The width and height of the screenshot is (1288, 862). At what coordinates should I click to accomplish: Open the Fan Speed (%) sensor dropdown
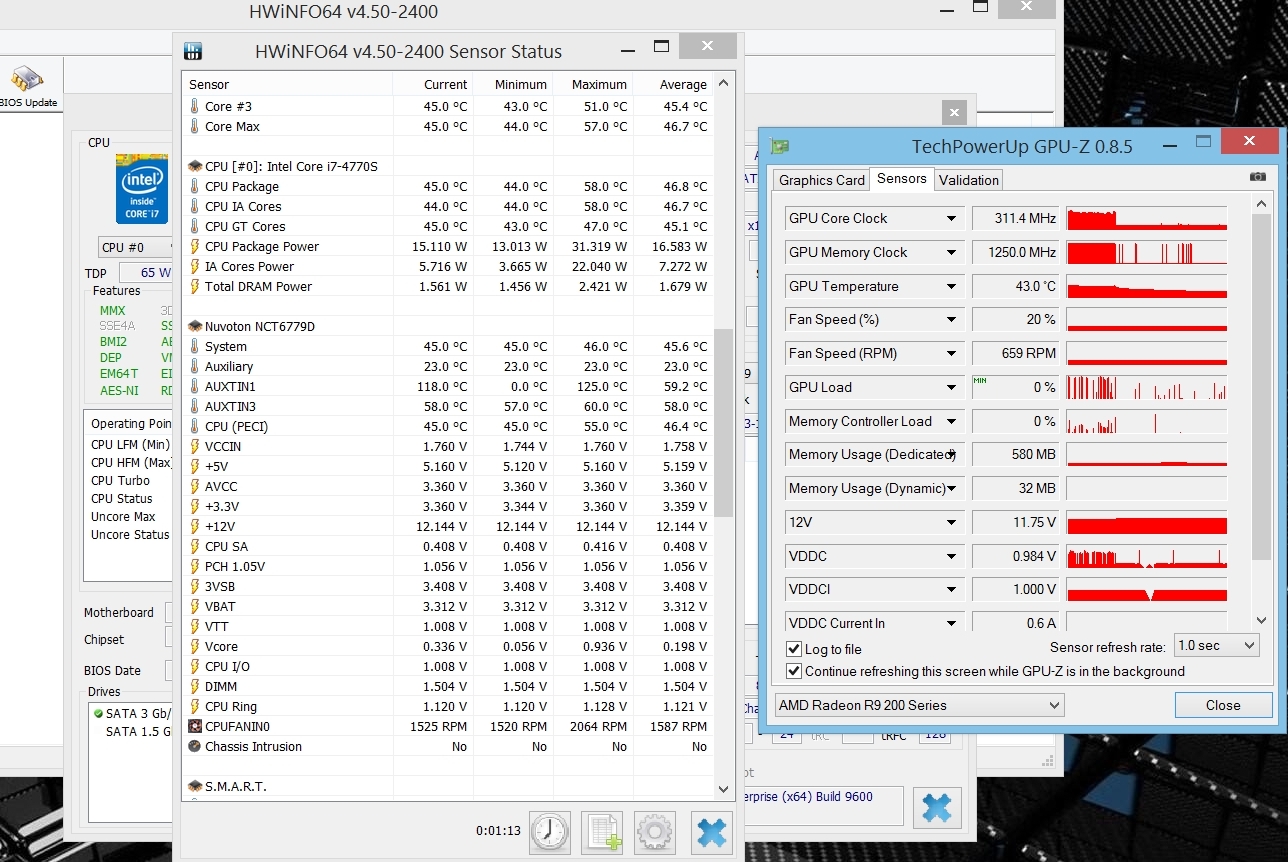tap(952, 319)
